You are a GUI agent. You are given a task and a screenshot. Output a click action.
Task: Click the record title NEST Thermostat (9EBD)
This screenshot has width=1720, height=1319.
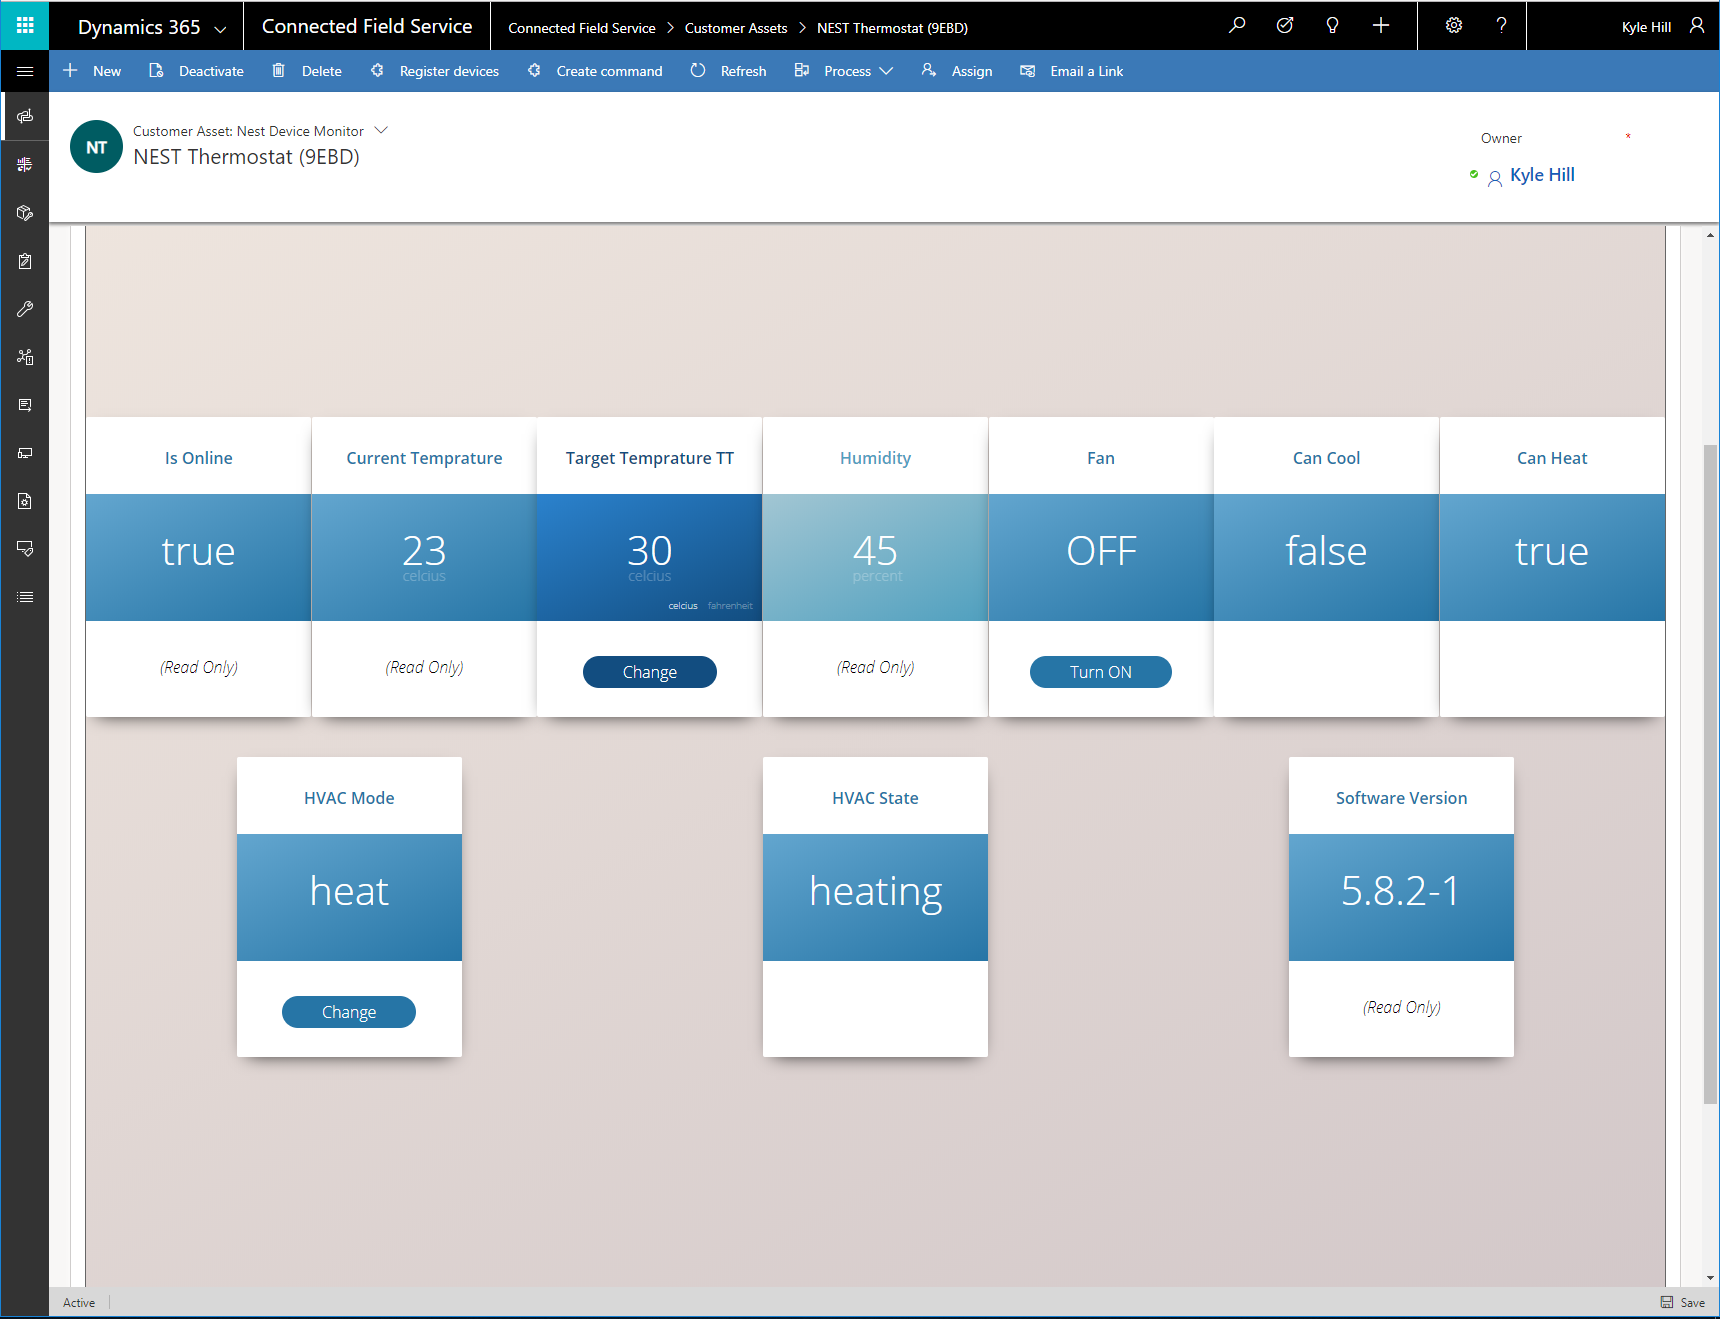[x=246, y=157]
